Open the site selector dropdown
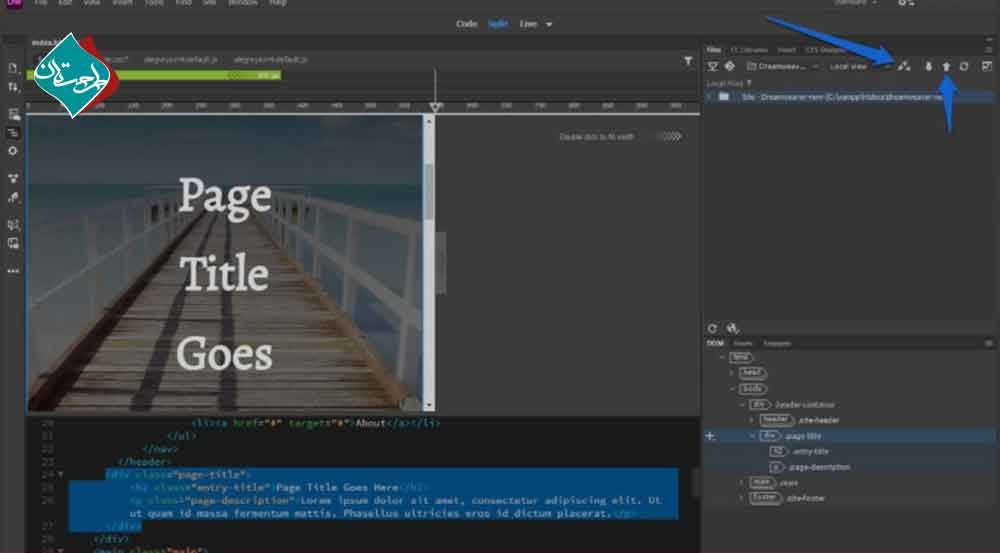This screenshot has height=553, width=1000. point(783,66)
